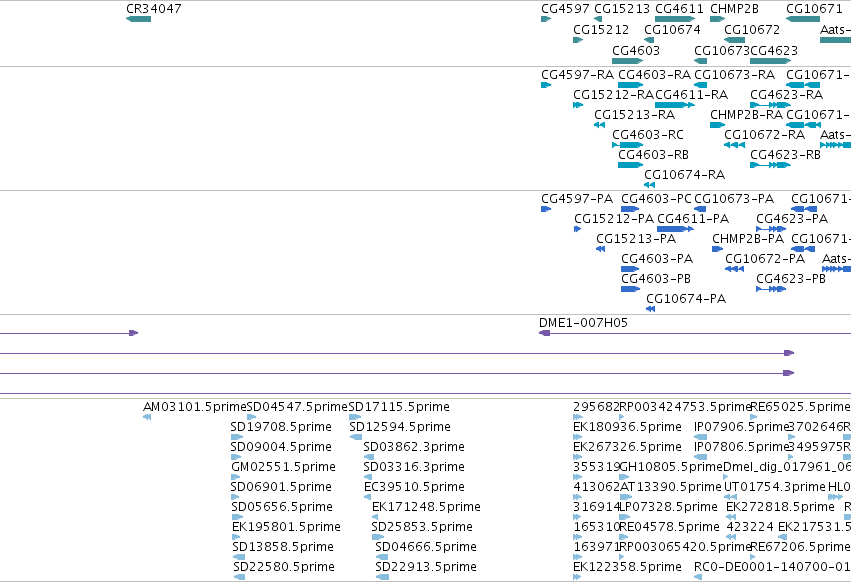Click the CG4603-PA protein label
This screenshot has width=851, height=582.
coord(657,259)
